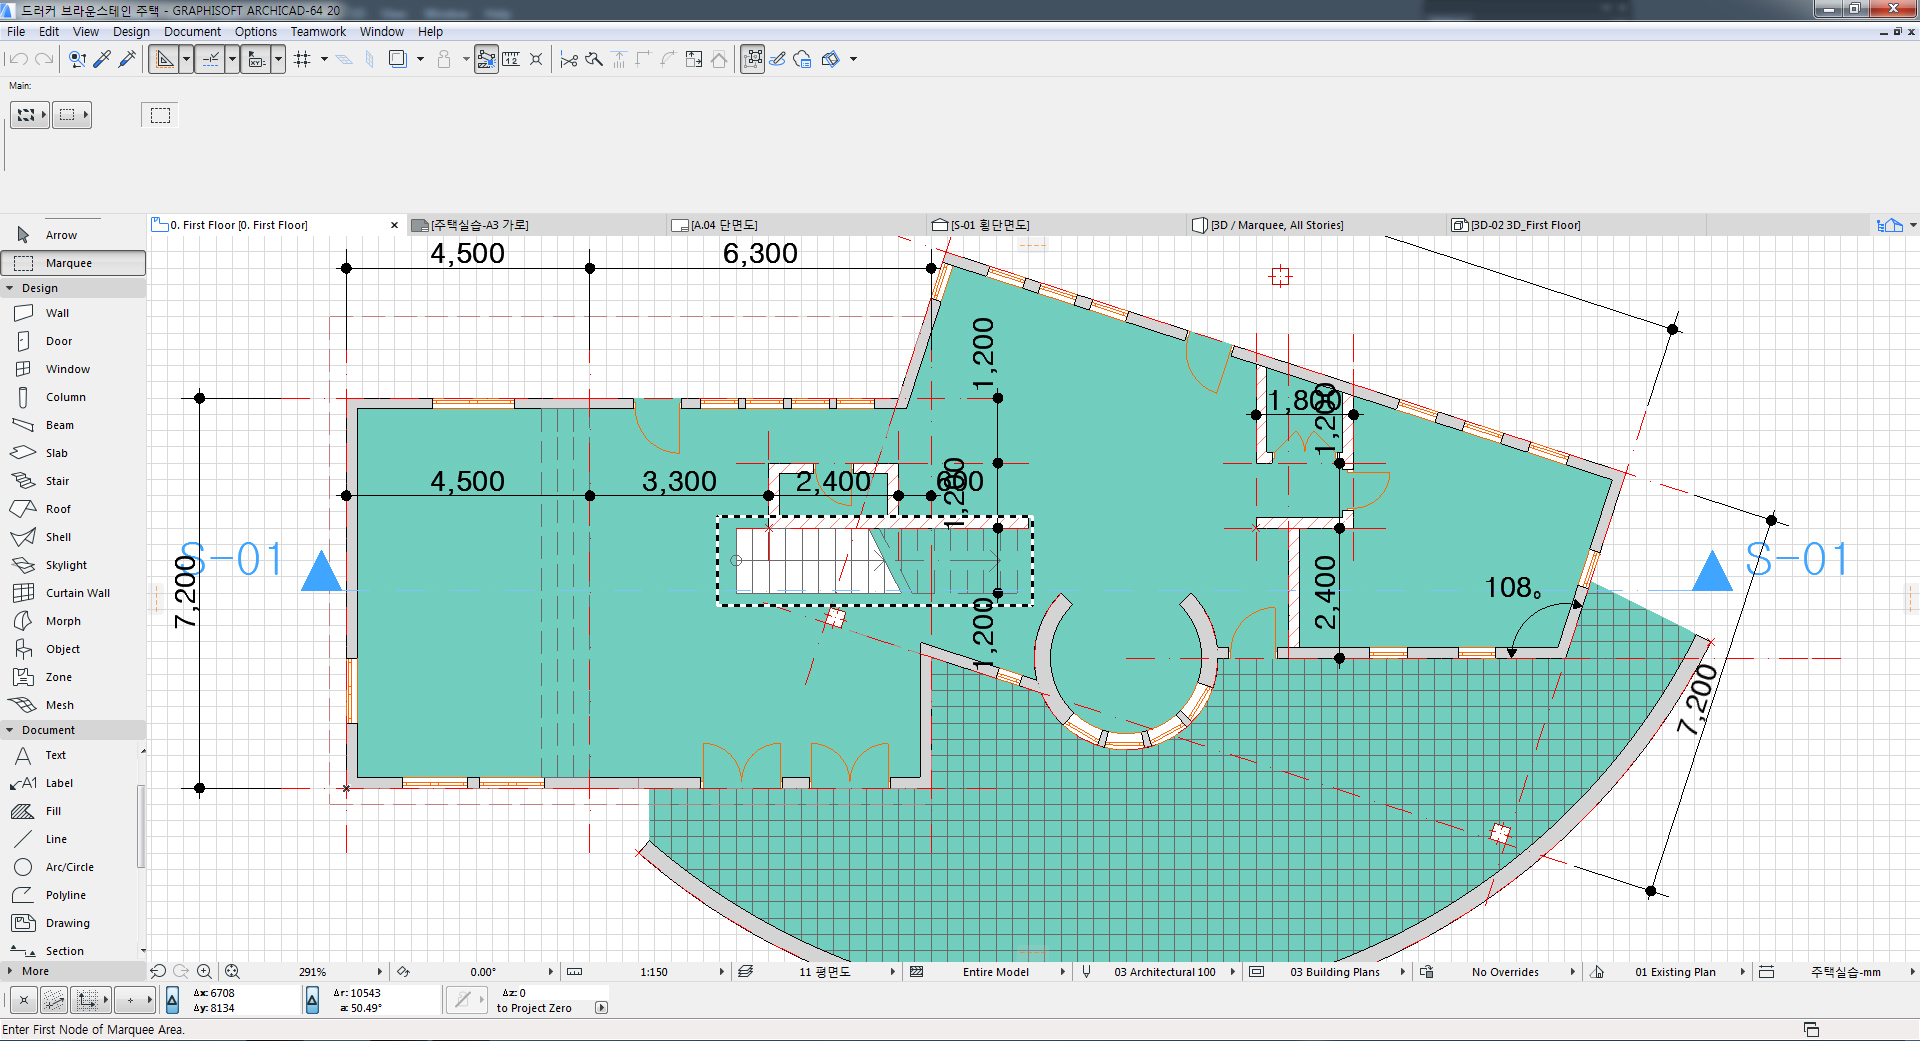Click the Zoom In magnifier icon
This screenshot has width=1920, height=1041.
(x=204, y=971)
